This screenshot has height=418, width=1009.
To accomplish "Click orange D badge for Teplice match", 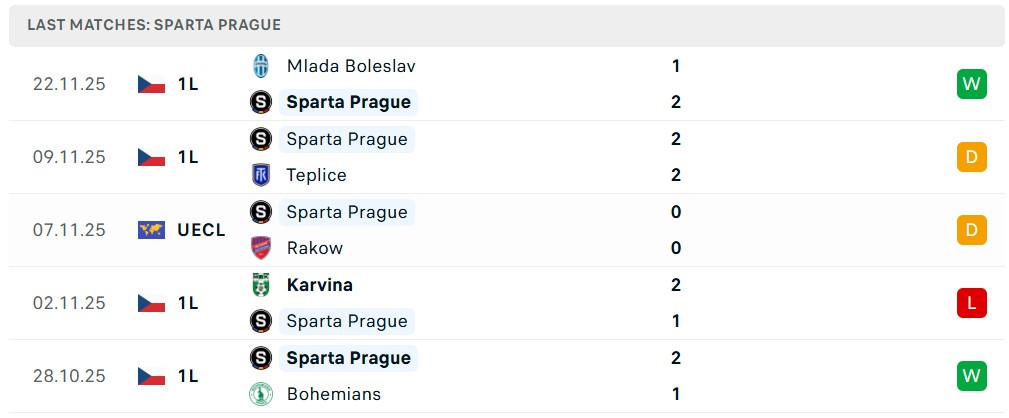I will [971, 157].
